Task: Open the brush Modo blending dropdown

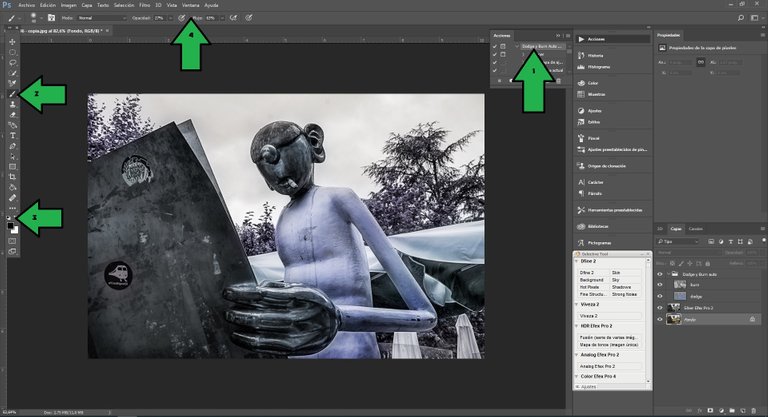Action: pos(102,18)
